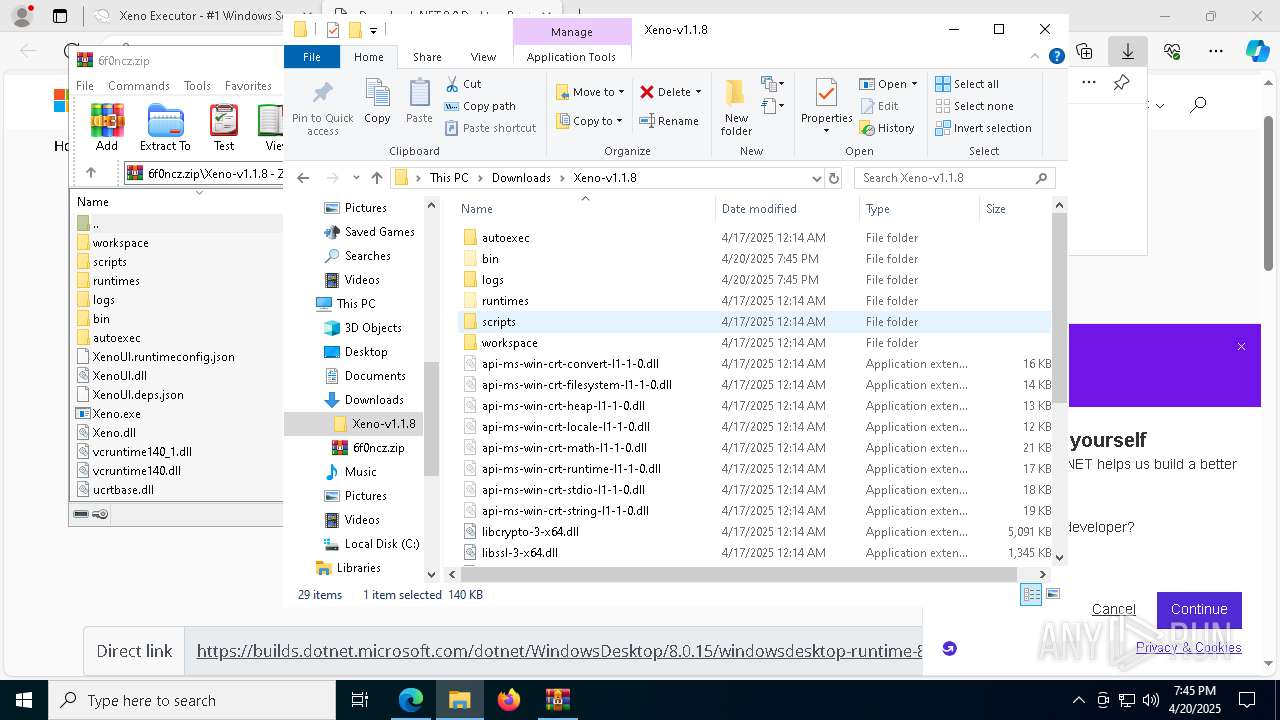Screen dimensions: 1280x720
Task: Click Copy path in the ribbon
Action: pyautogui.click(x=479, y=106)
